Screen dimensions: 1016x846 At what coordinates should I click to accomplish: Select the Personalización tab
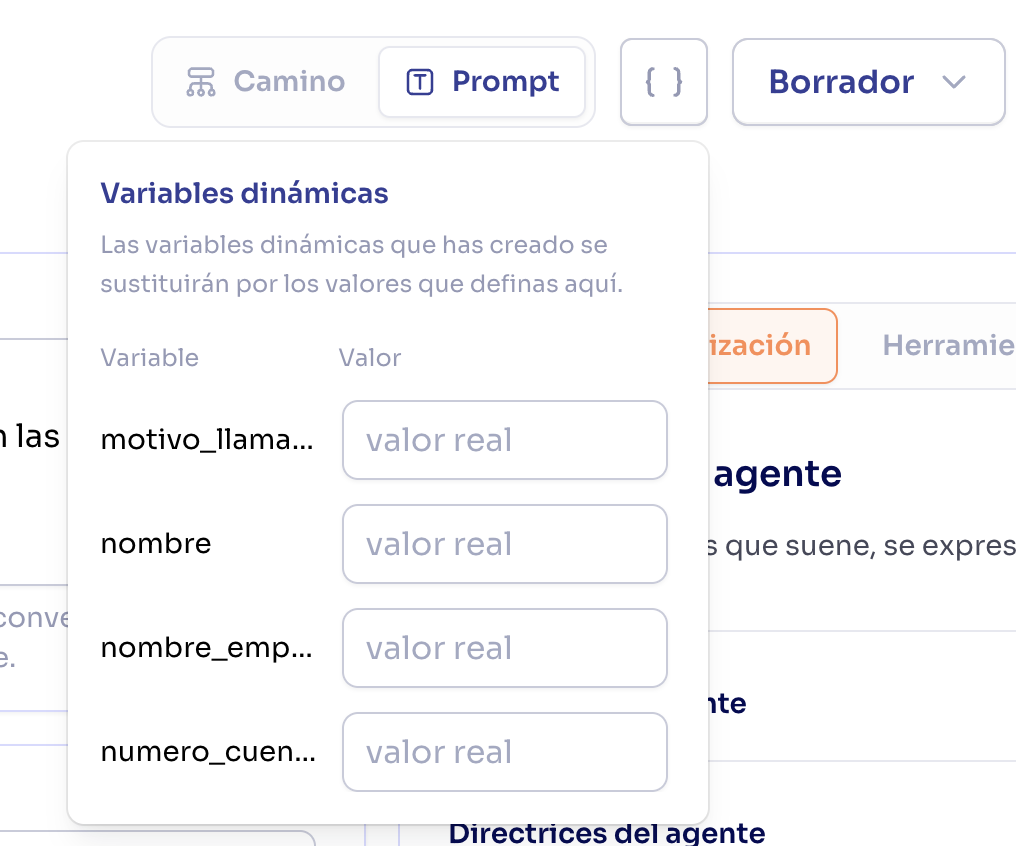770,345
